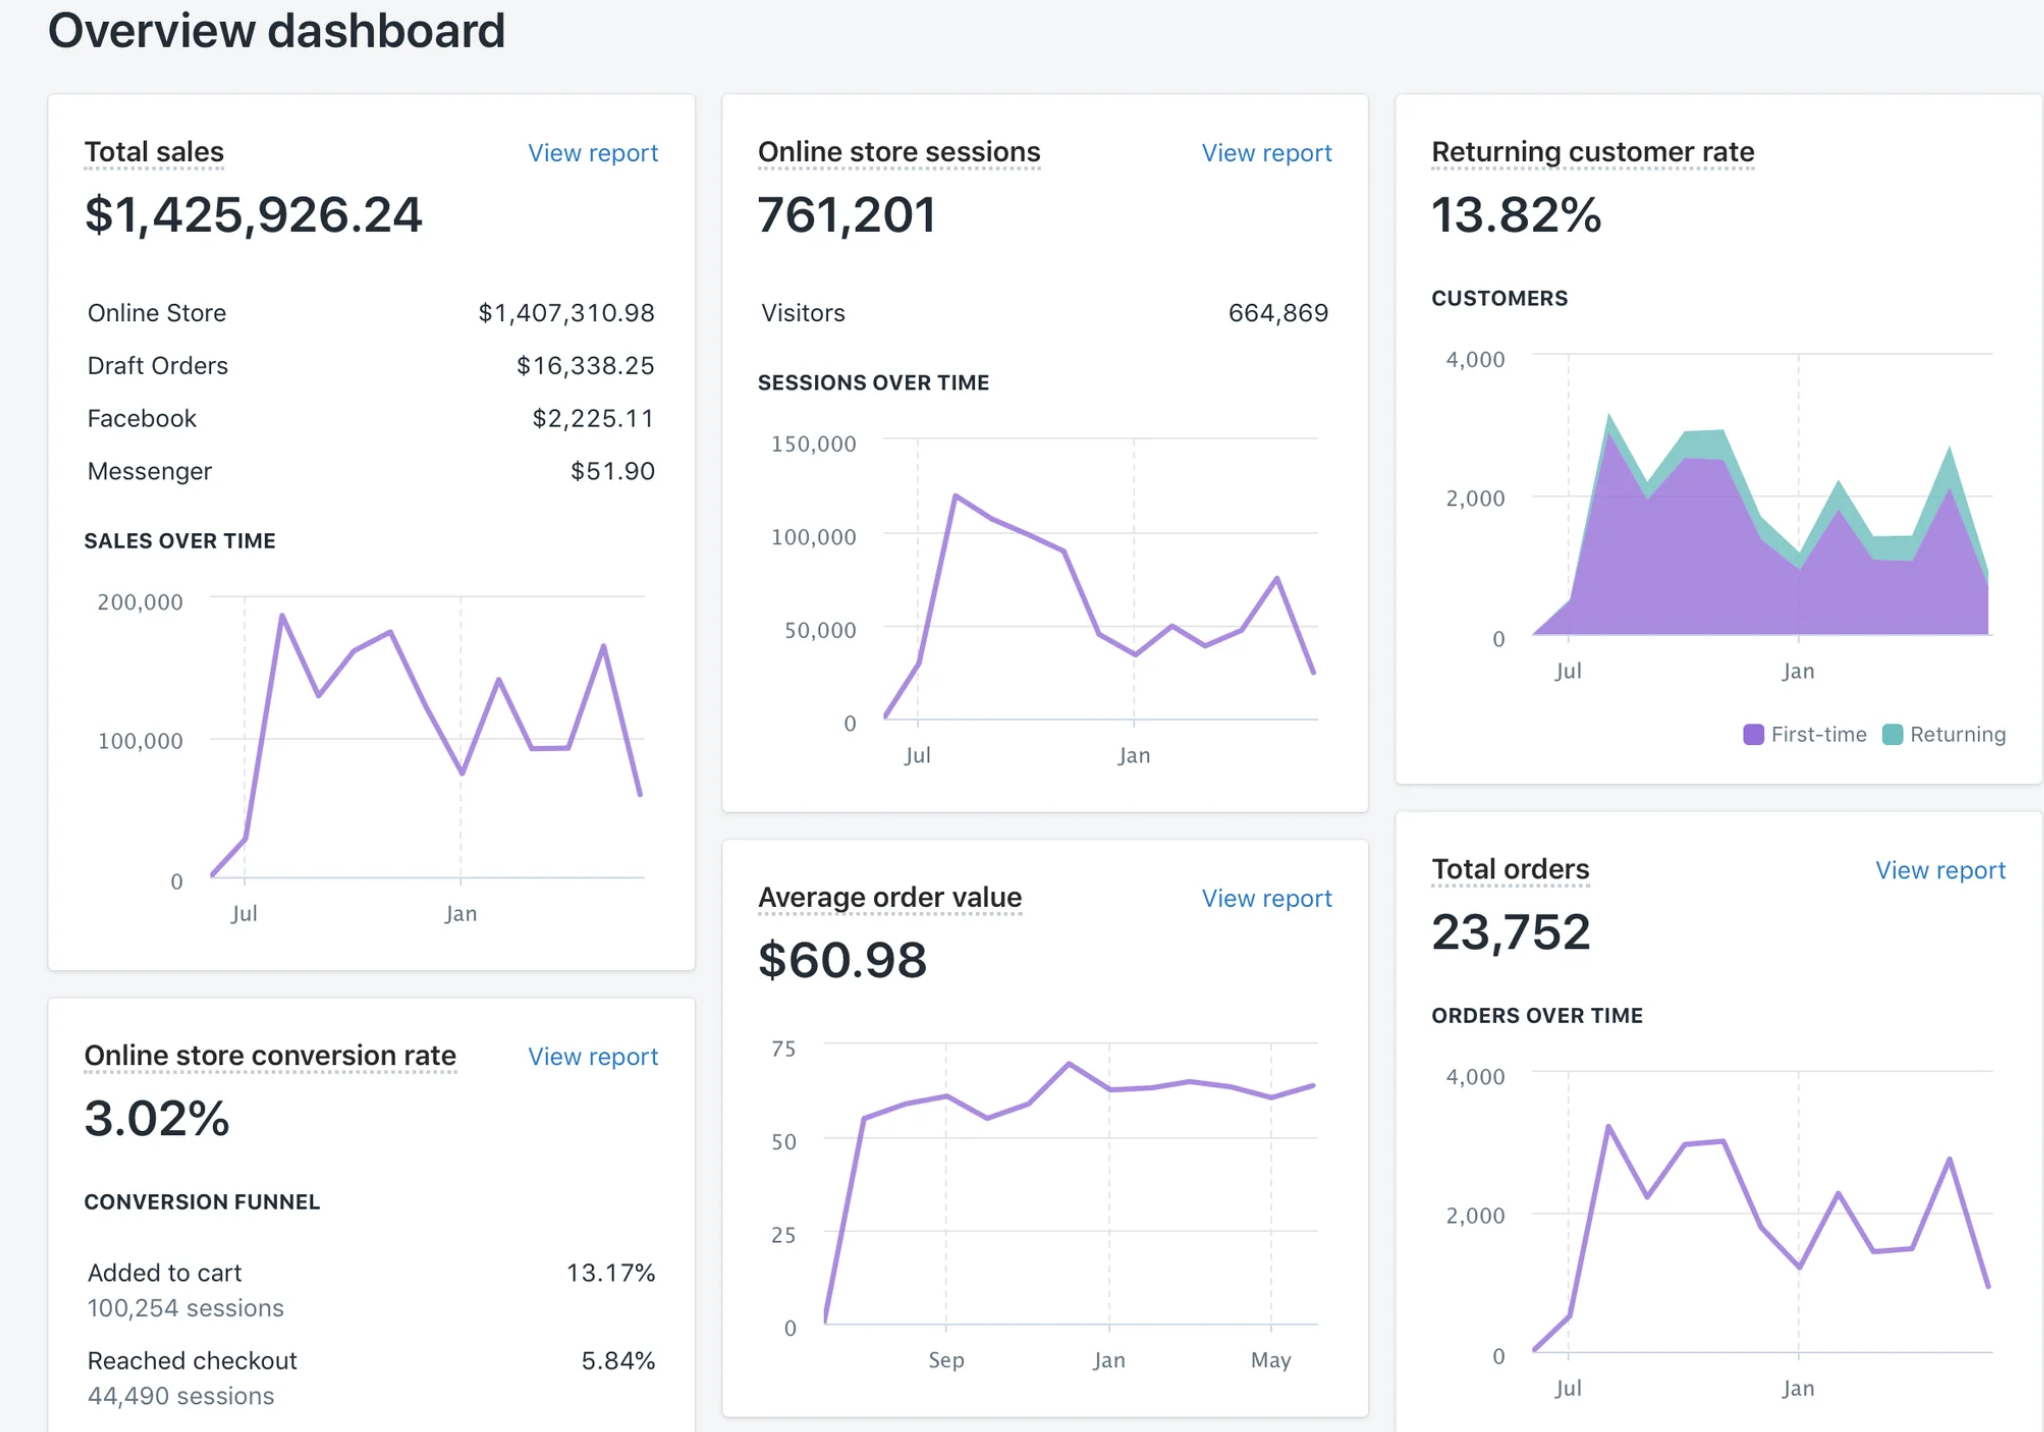This screenshot has width=2044, height=1432.
Task: Click the 5.84% reached checkout value
Action: click(x=618, y=1361)
